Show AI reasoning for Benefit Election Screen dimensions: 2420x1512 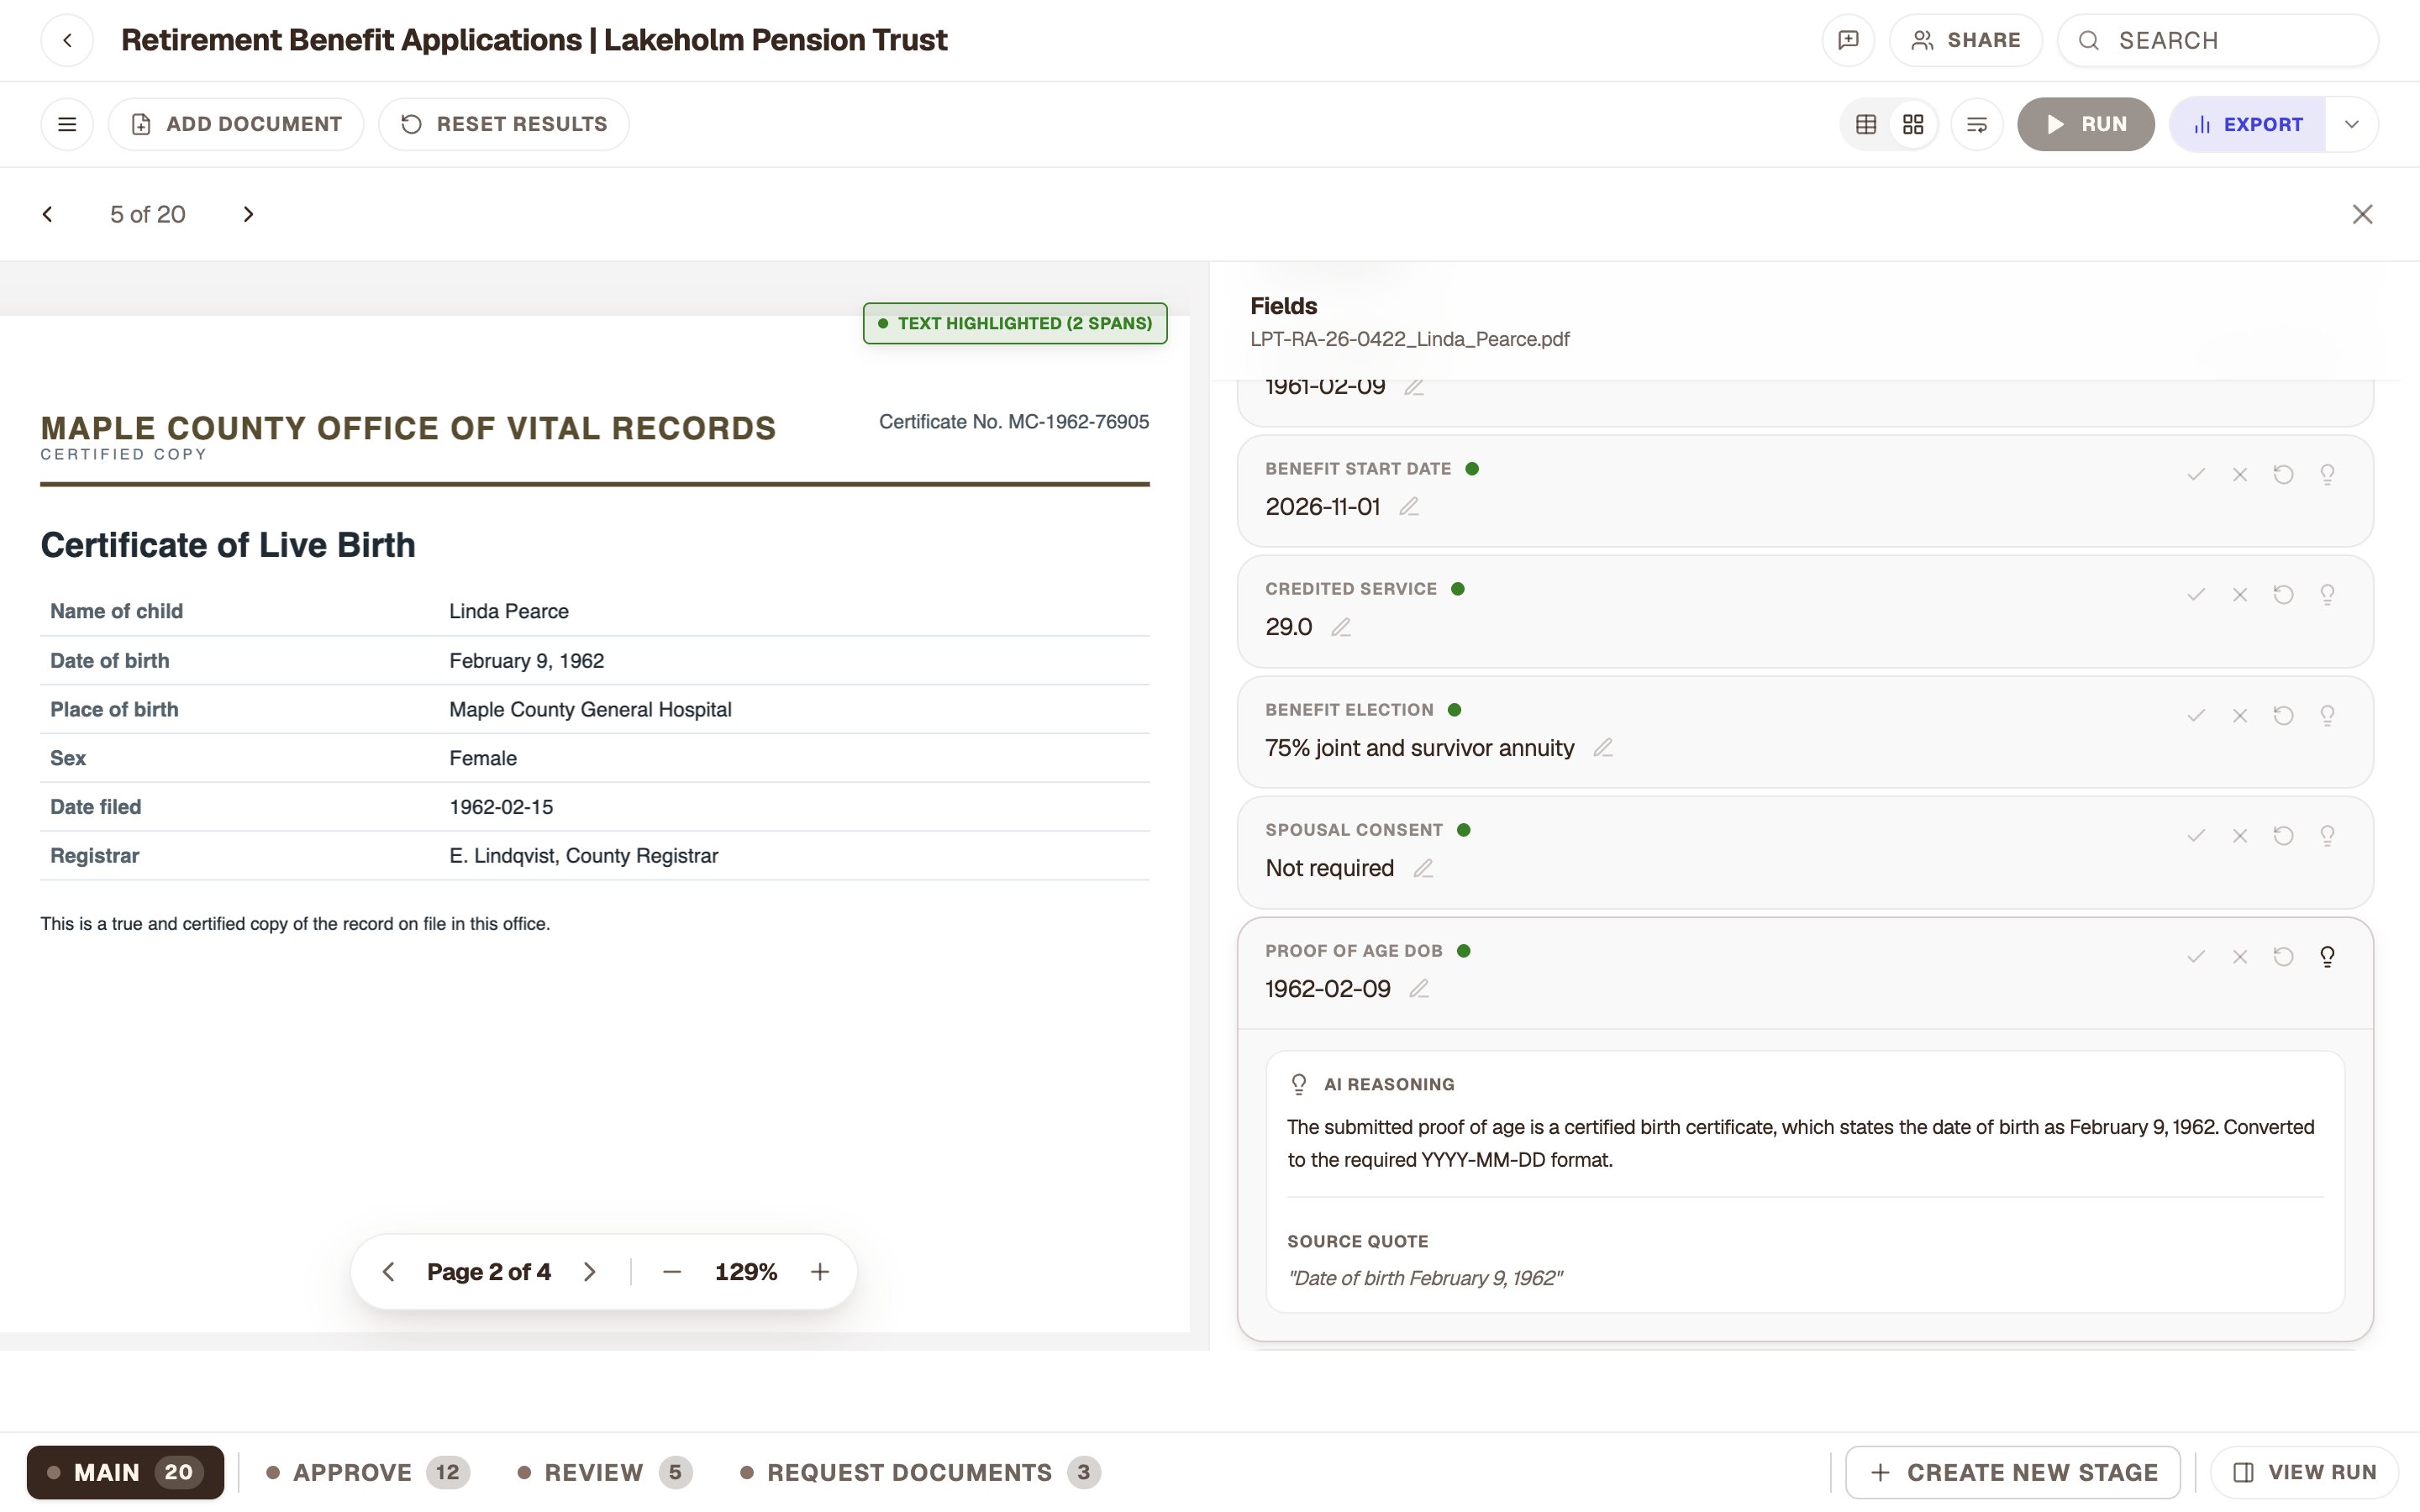coord(2327,715)
